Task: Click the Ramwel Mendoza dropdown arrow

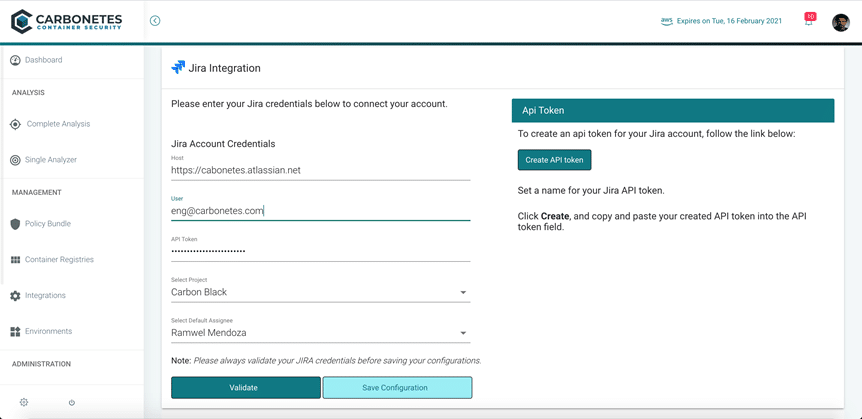Action: [x=463, y=333]
